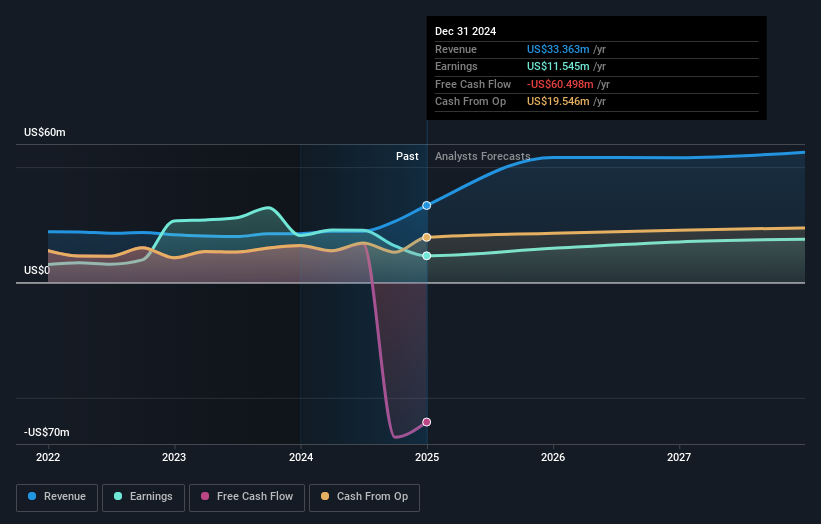Click the blue Revenue data point at 2025
This screenshot has width=821, height=524.
(x=427, y=205)
